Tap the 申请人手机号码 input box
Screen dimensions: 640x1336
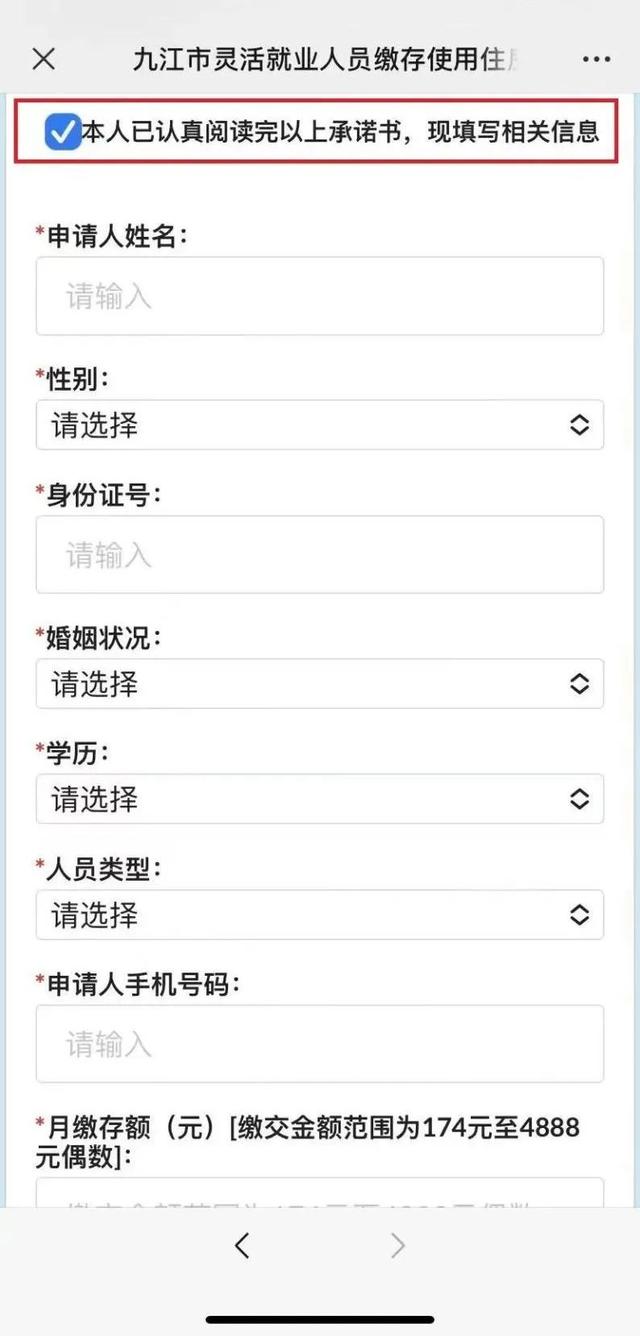click(x=319, y=1043)
